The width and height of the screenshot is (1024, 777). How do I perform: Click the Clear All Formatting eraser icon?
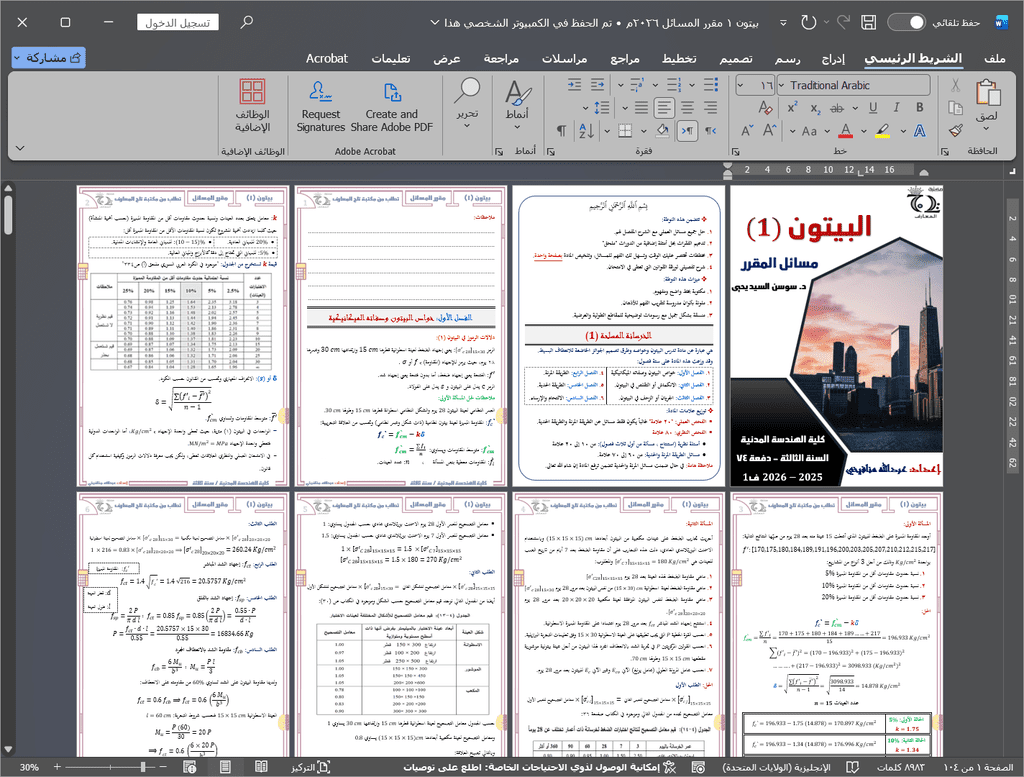point(765,108)
